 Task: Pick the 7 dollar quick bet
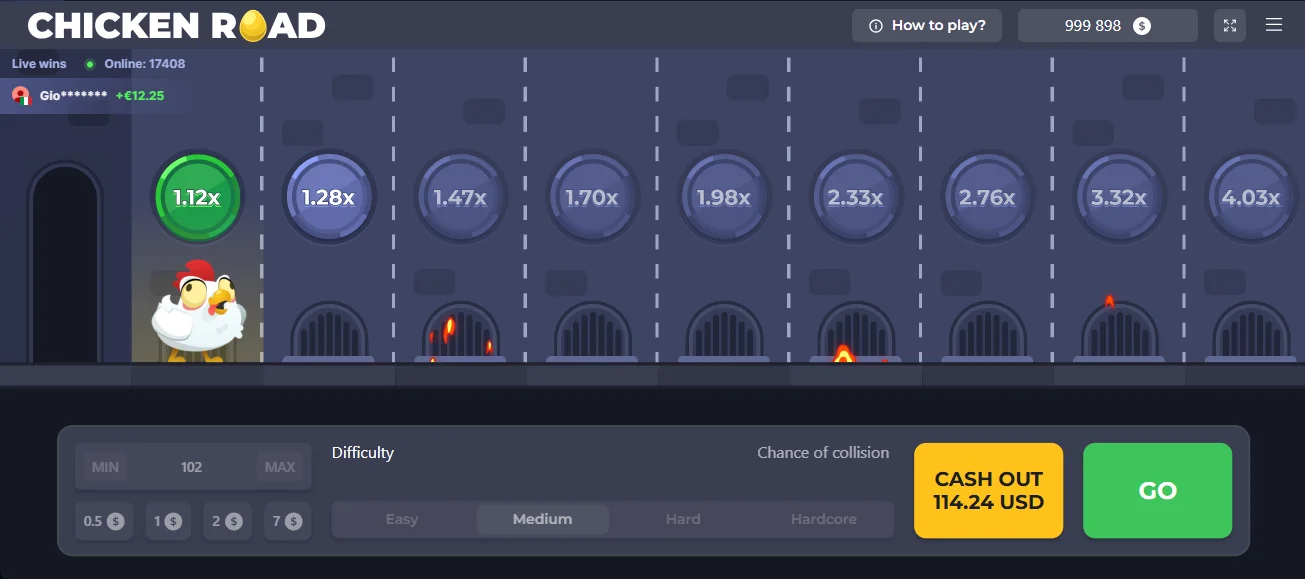click(x=287, y=521)
